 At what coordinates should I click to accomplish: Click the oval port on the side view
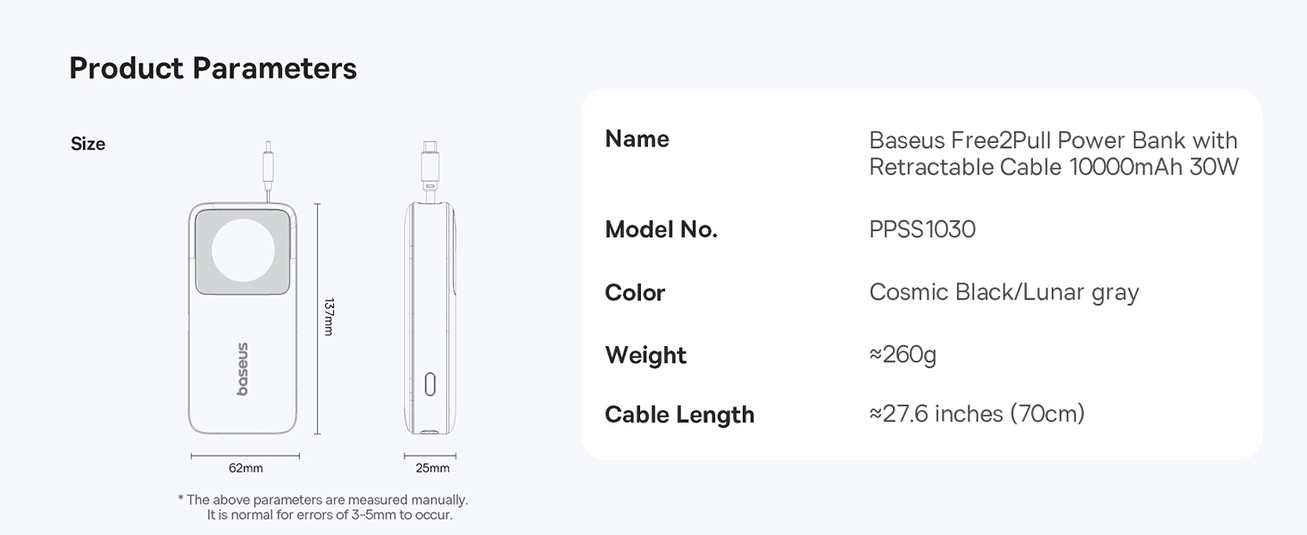[x=431, y=384]
